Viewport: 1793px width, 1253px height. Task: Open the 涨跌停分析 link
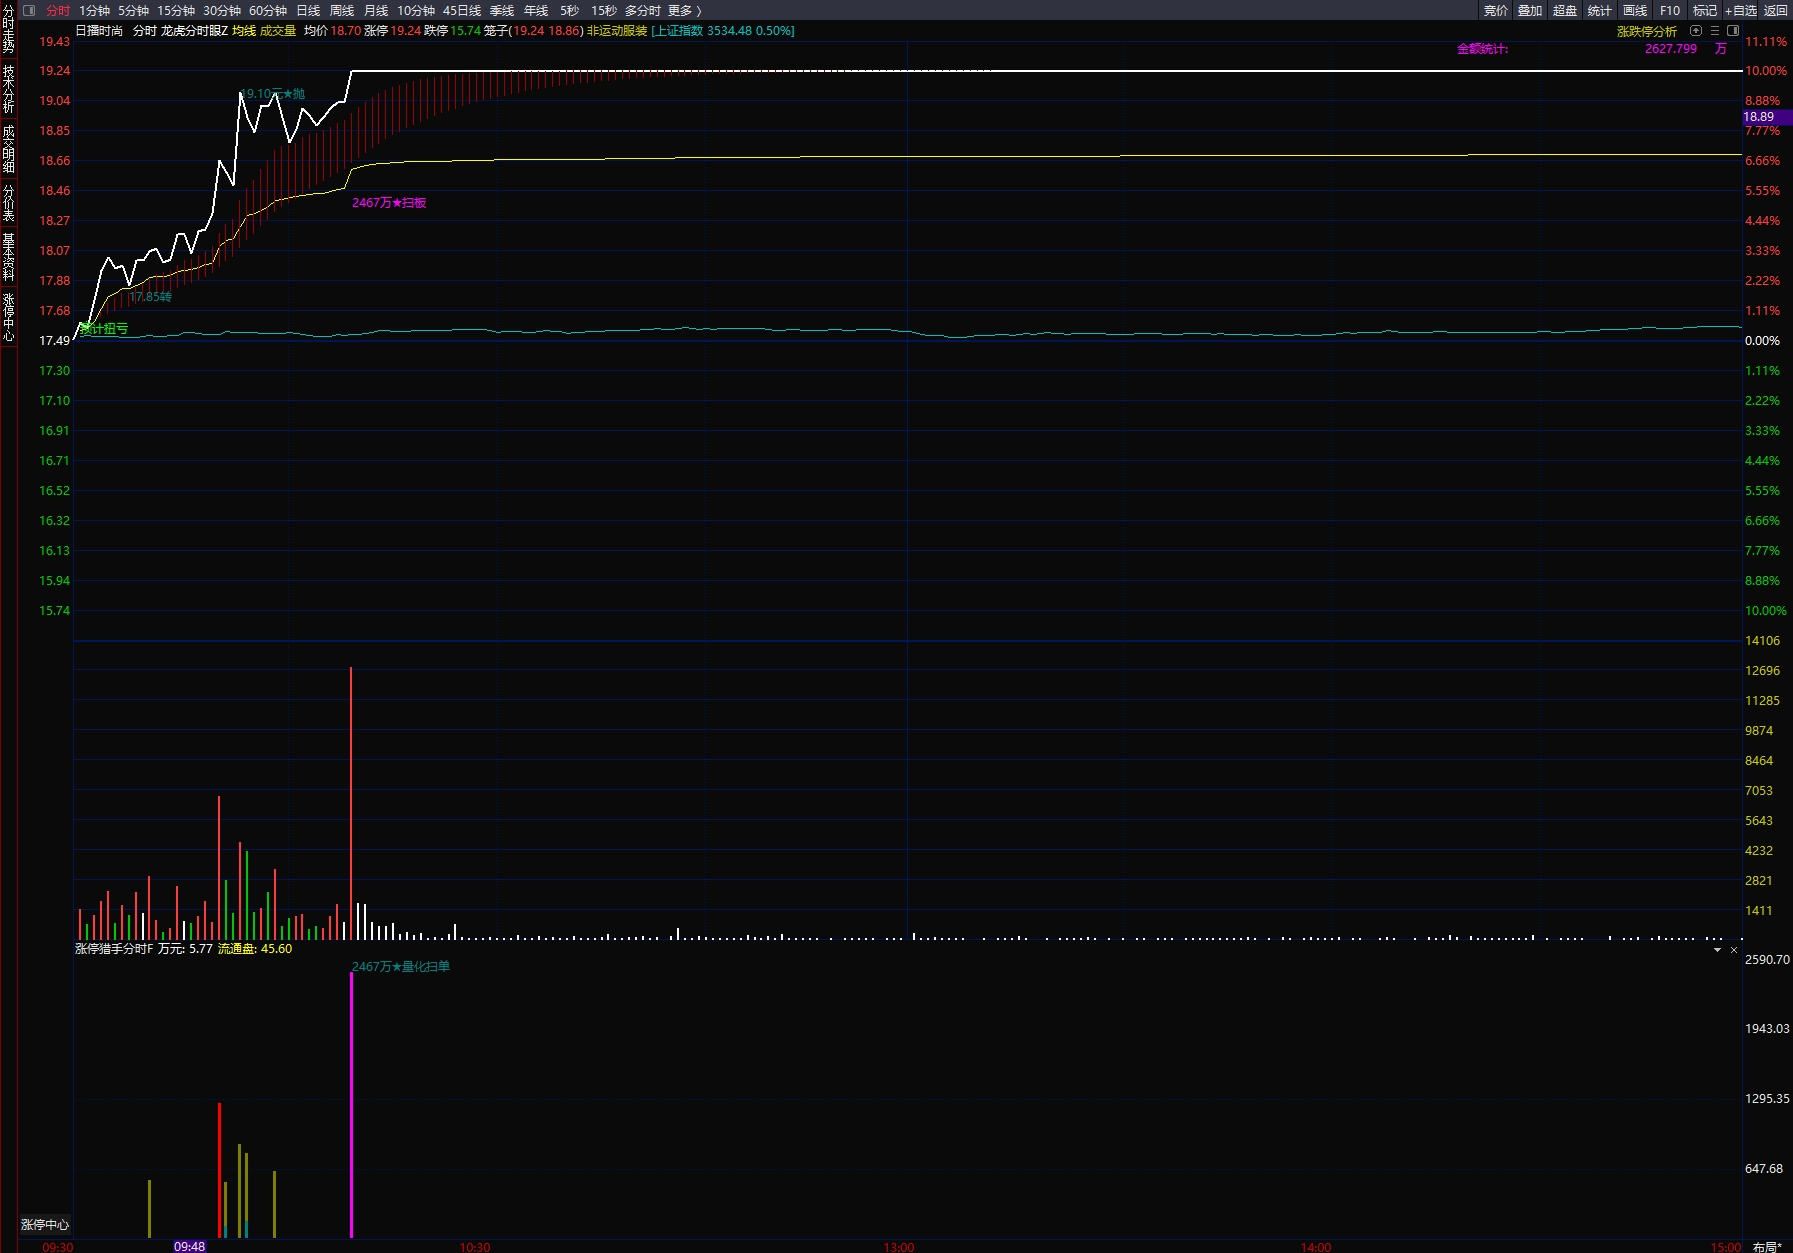(x=1647, y=31)
